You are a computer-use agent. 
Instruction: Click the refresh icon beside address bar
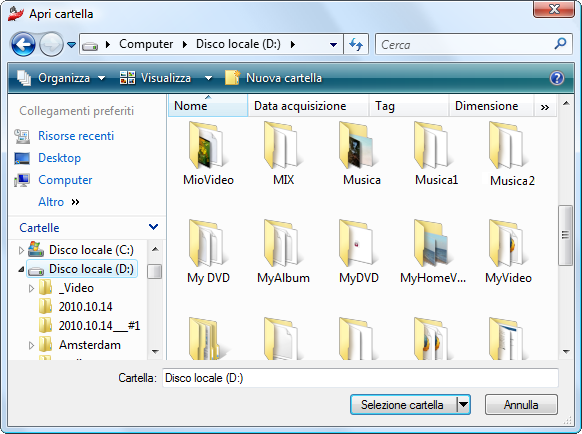tap(356, 45)
